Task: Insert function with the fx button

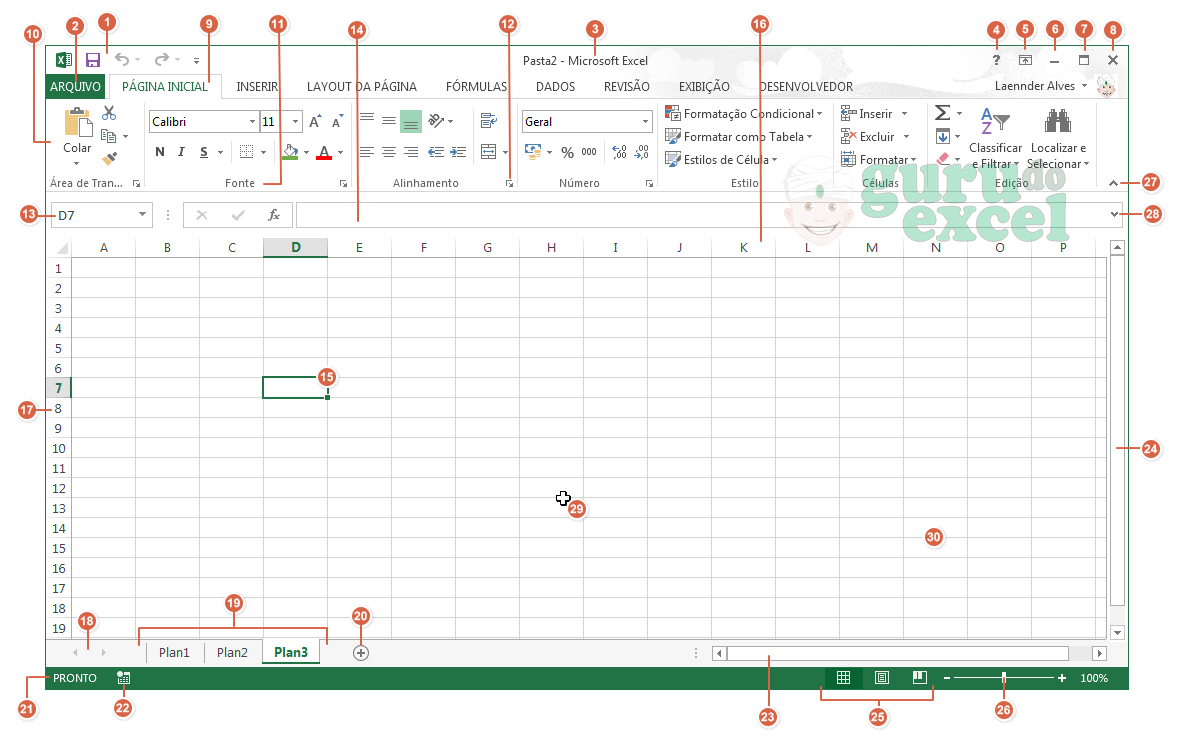Action: pos(274,215)
